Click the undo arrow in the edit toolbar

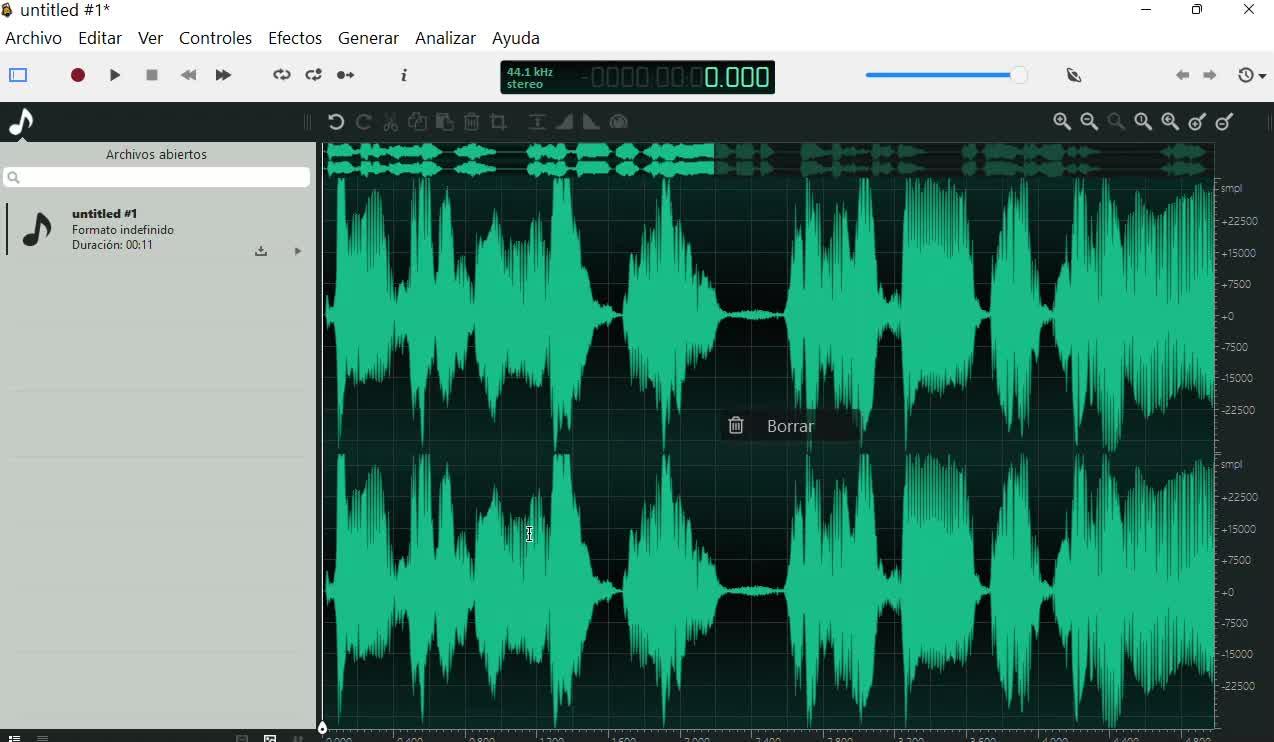pos(336,122)
